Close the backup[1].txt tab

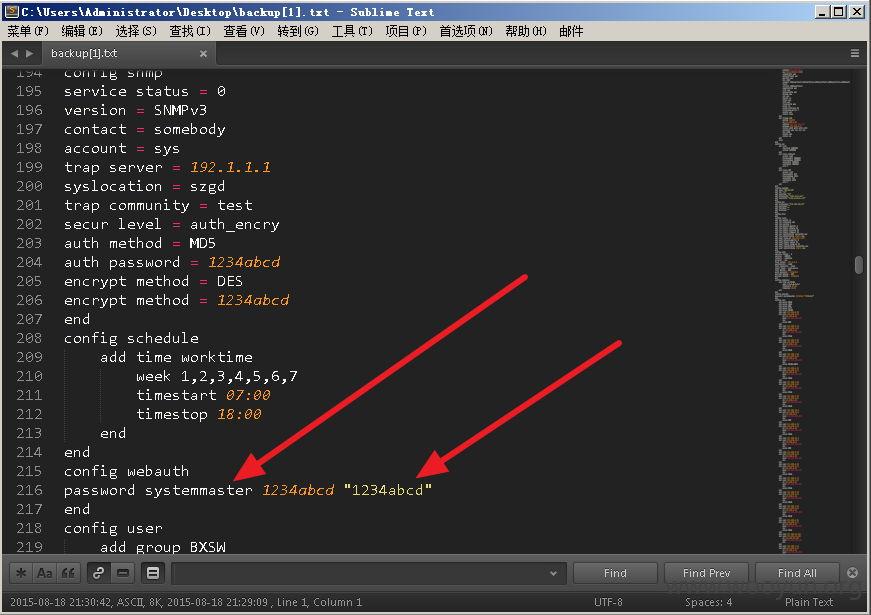(x=203, y=54)
